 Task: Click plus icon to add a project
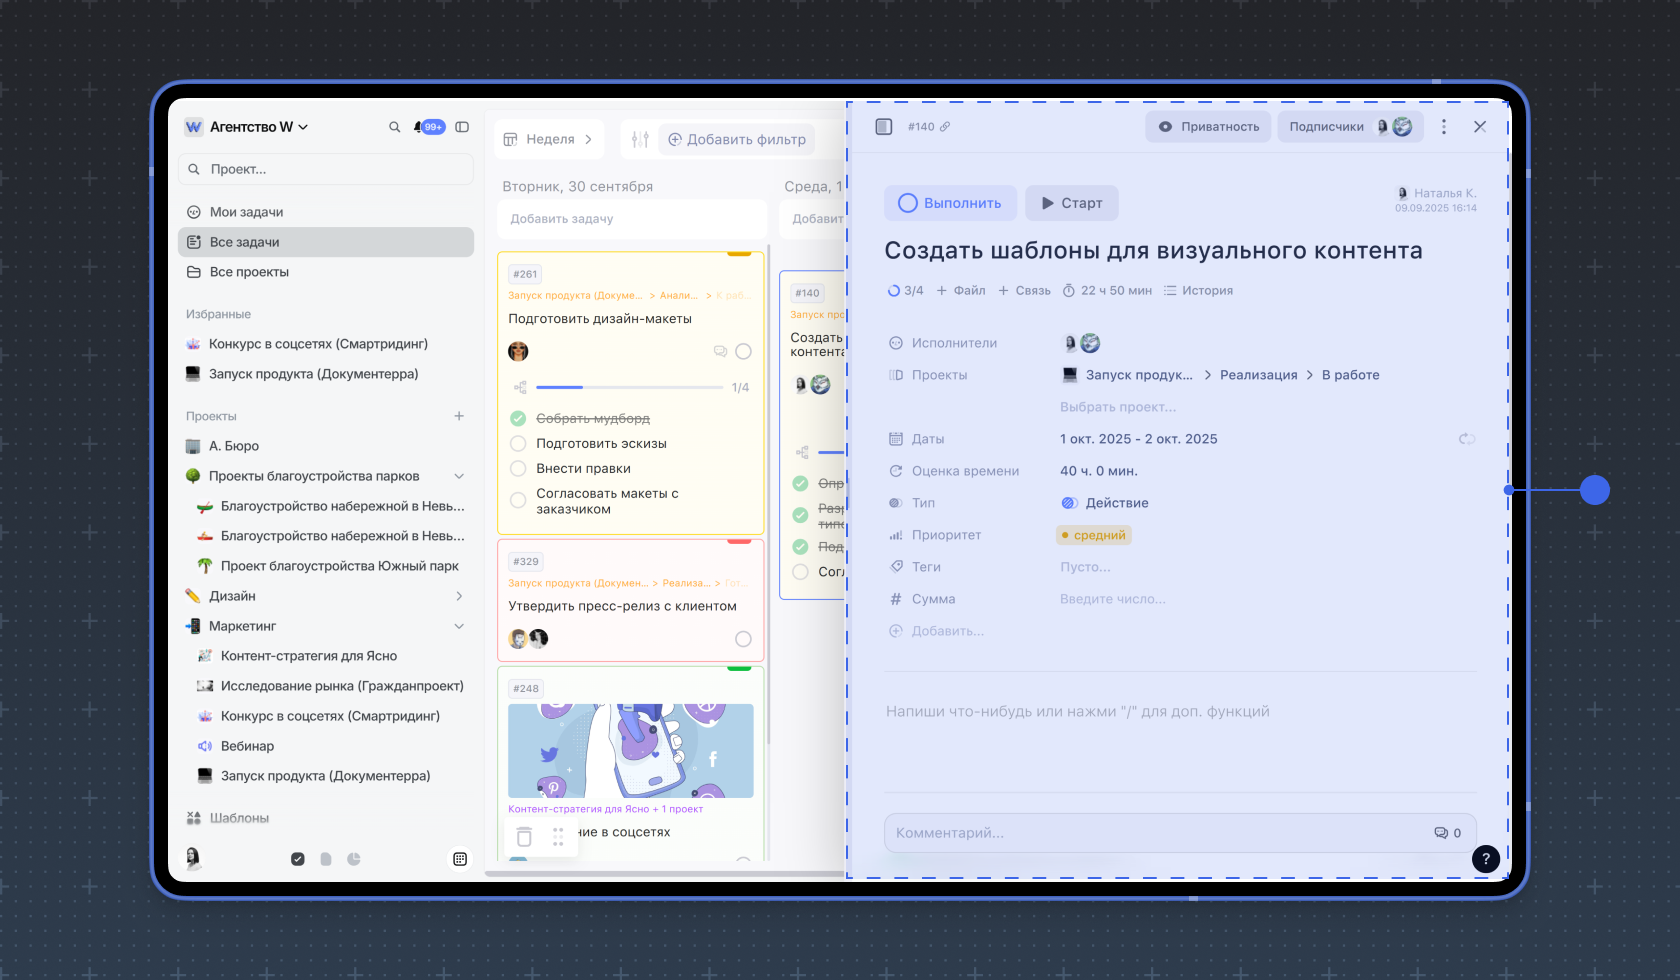point(459,416)
